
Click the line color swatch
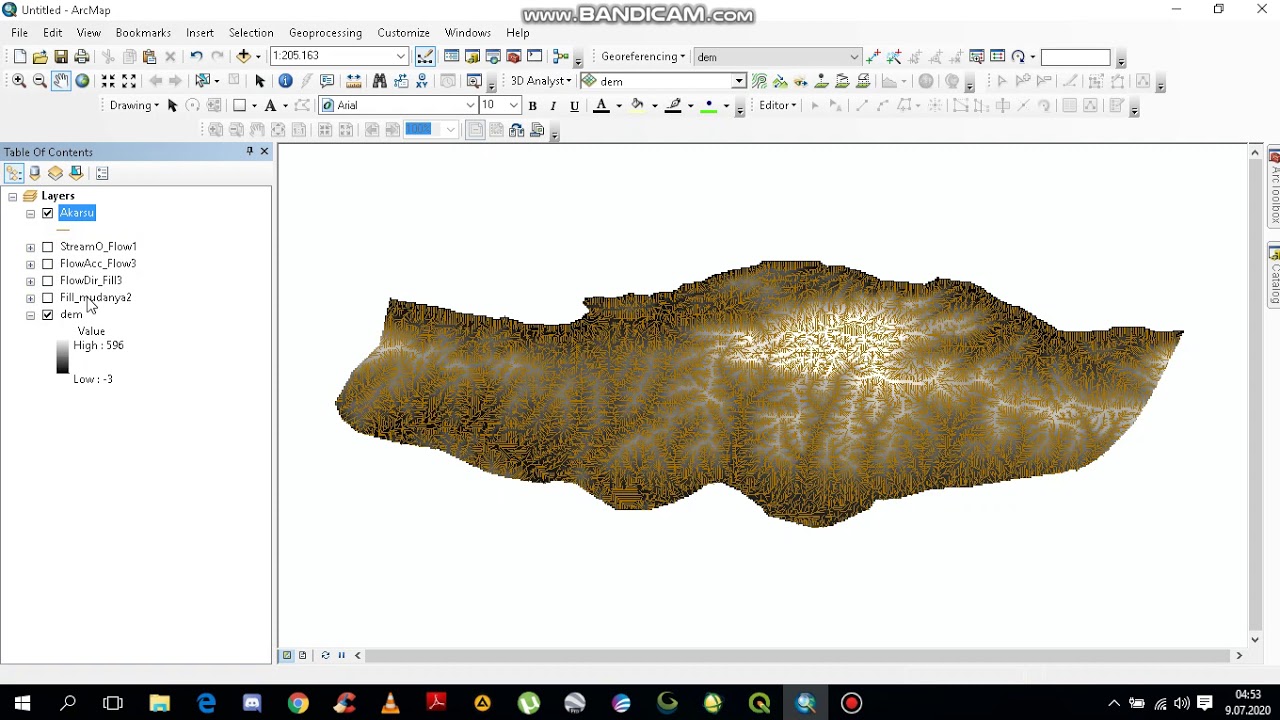(x=673, y=106)
